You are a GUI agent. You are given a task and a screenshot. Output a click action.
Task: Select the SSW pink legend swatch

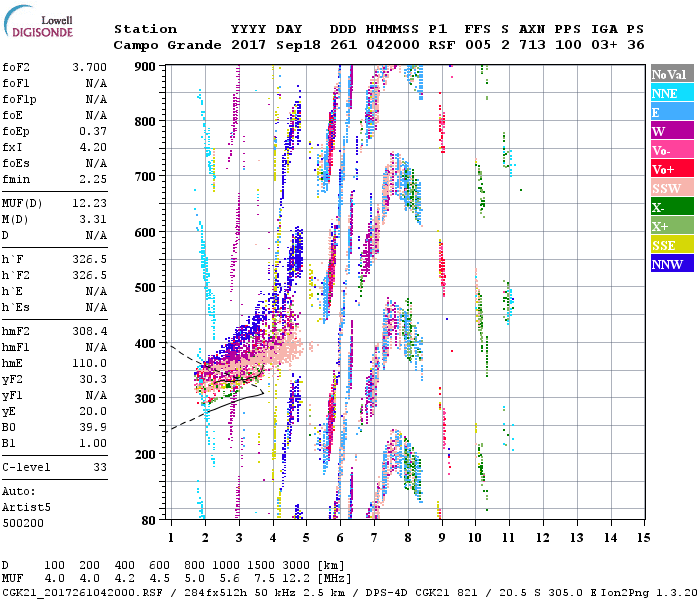669,188
